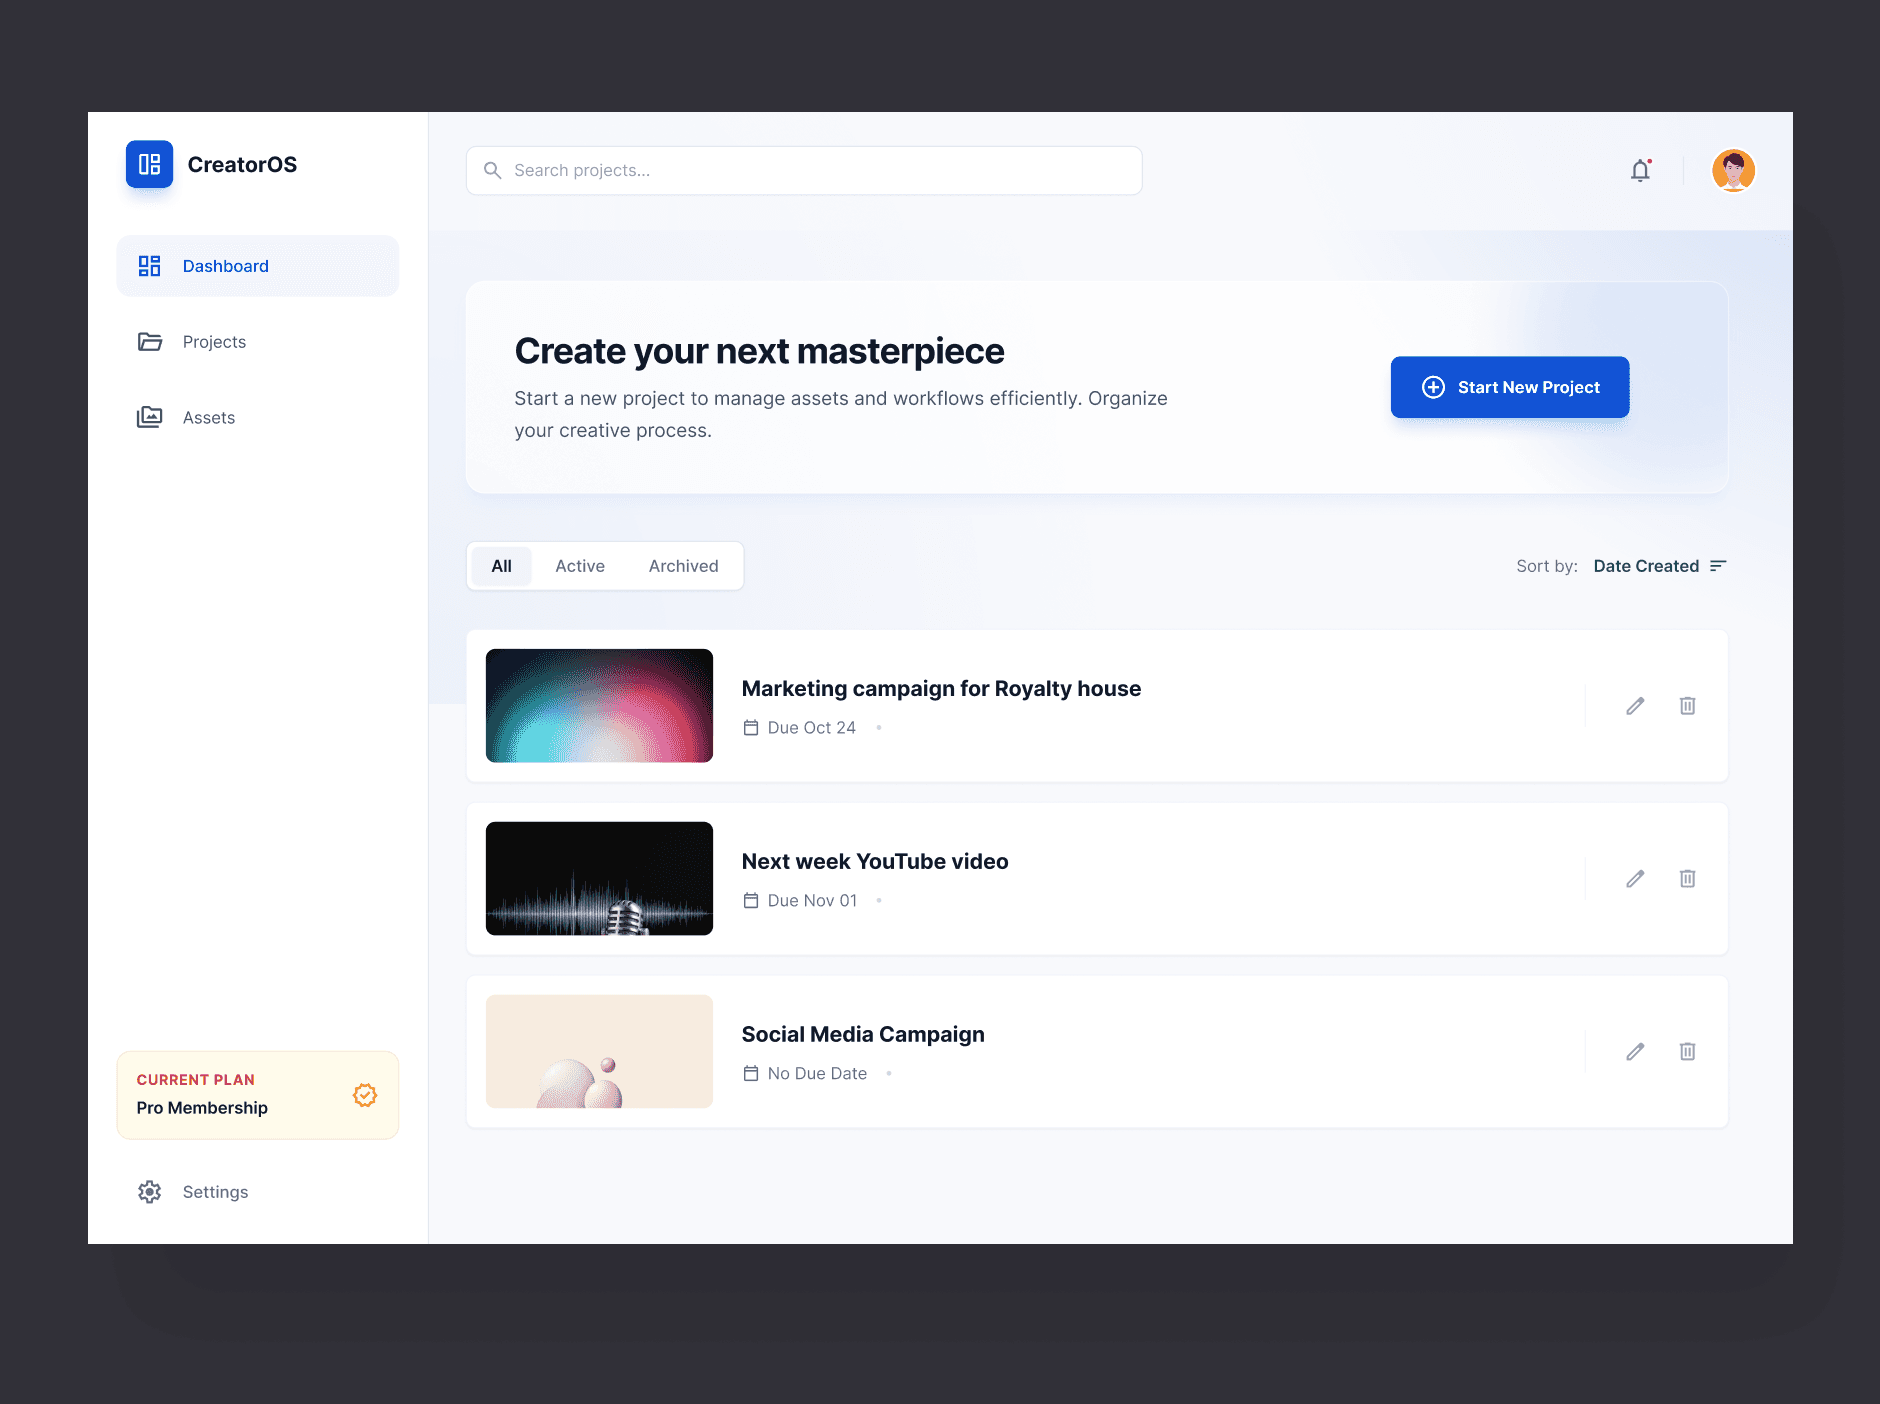The image size is (1880, 1404).
Task: Click calendar icon beside No Due Date
Action: point(751,1074)
